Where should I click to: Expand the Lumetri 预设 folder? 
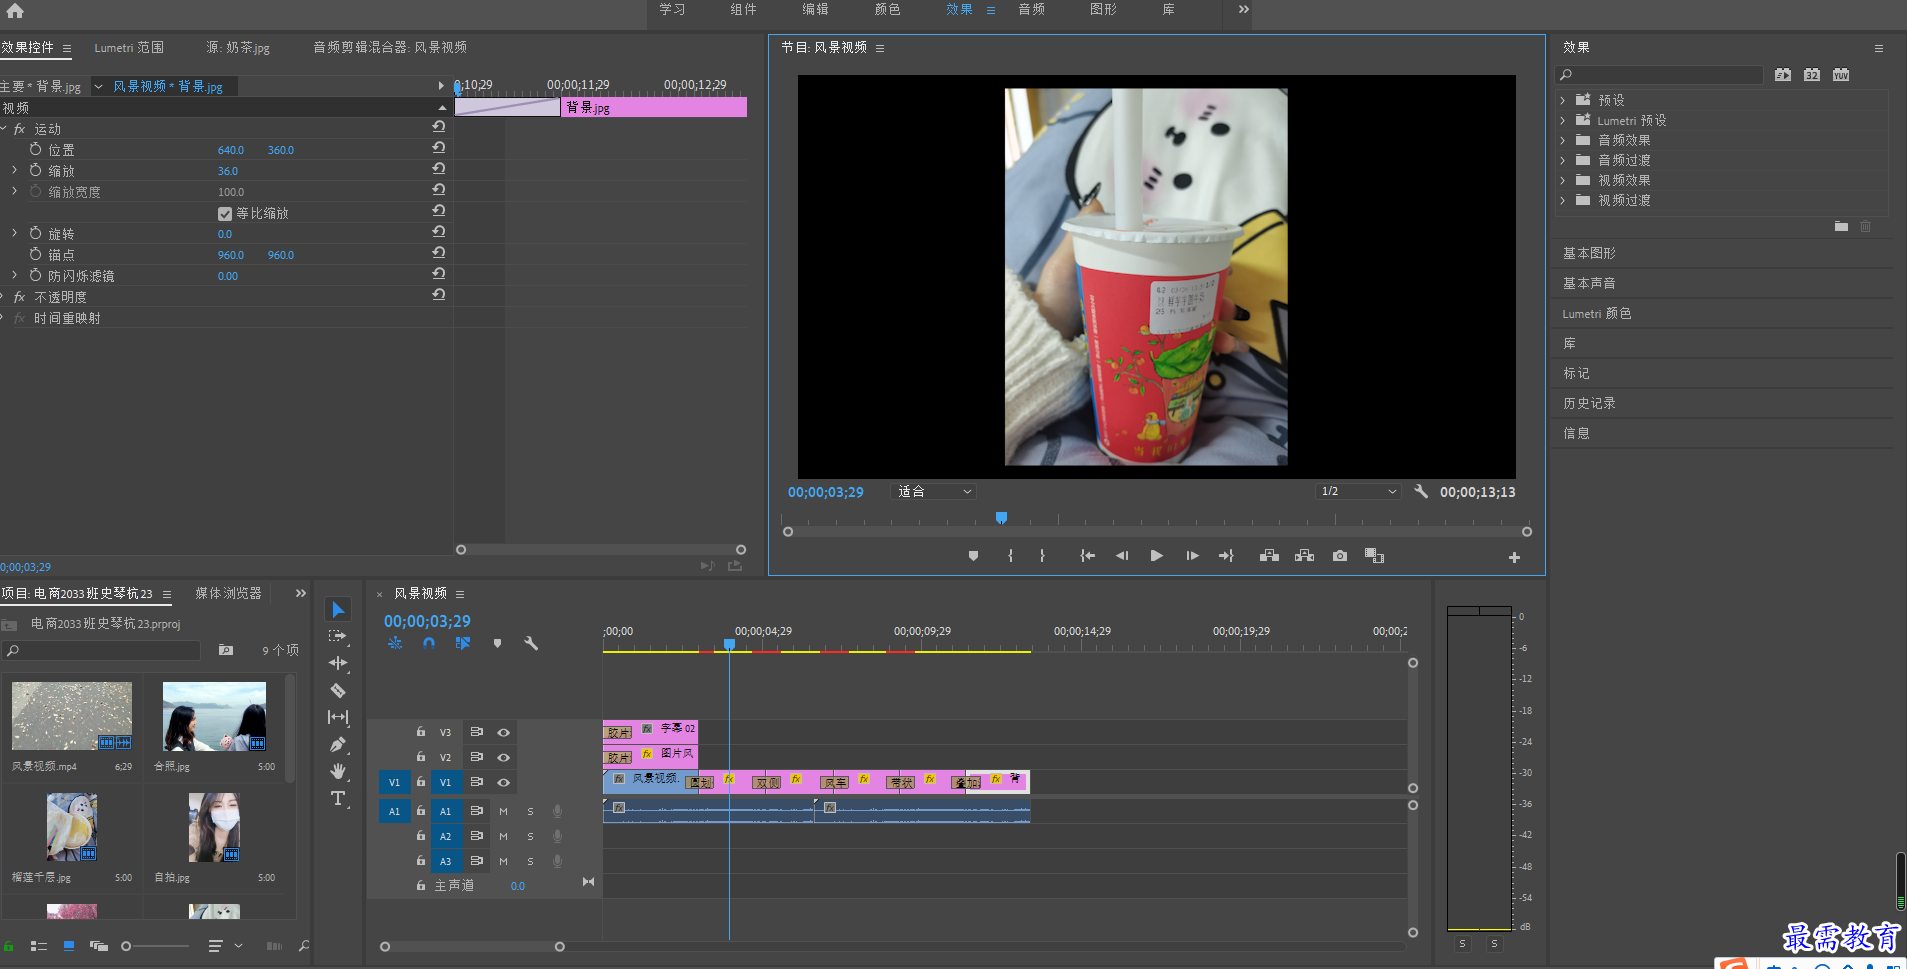point(1563,120)
